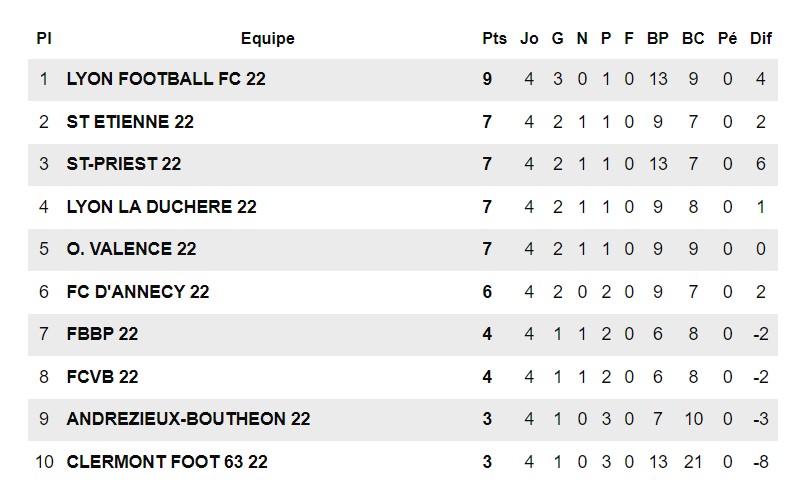Click the Pé column header
The image size is (795, 493).
pyautogui.click(x=728, y=39)
